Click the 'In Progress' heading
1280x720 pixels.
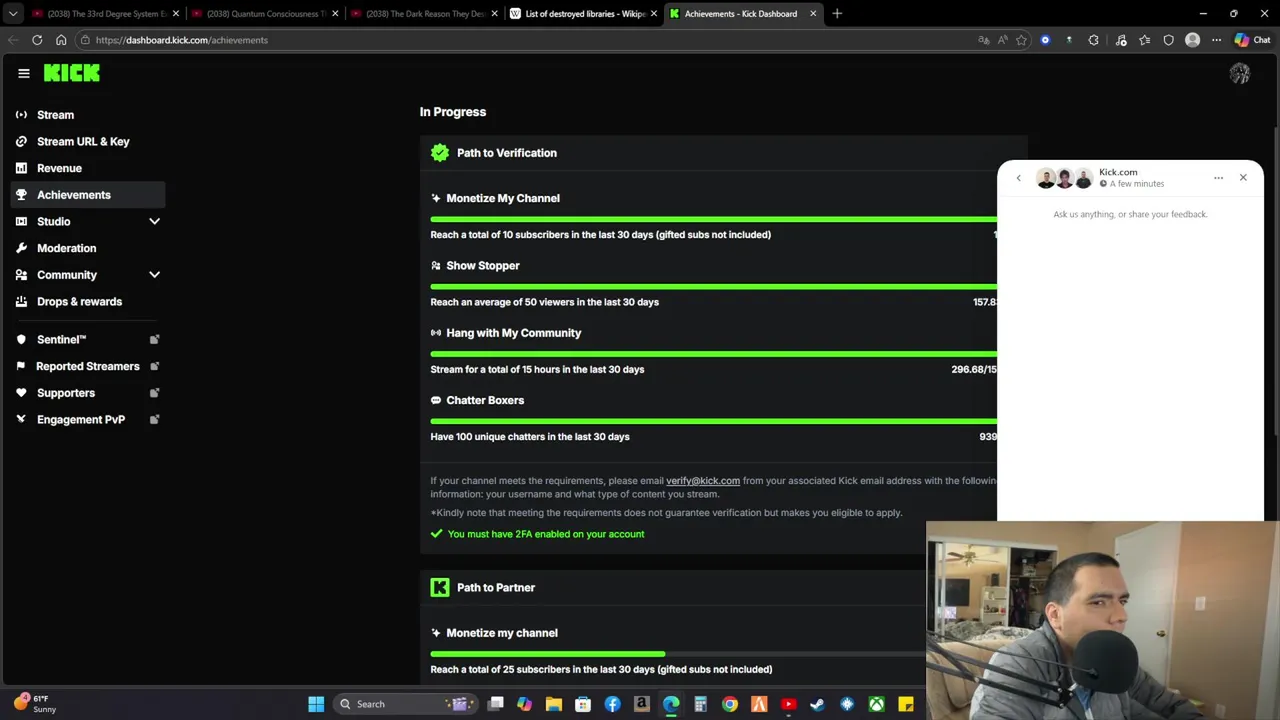(x=453, y=112)
